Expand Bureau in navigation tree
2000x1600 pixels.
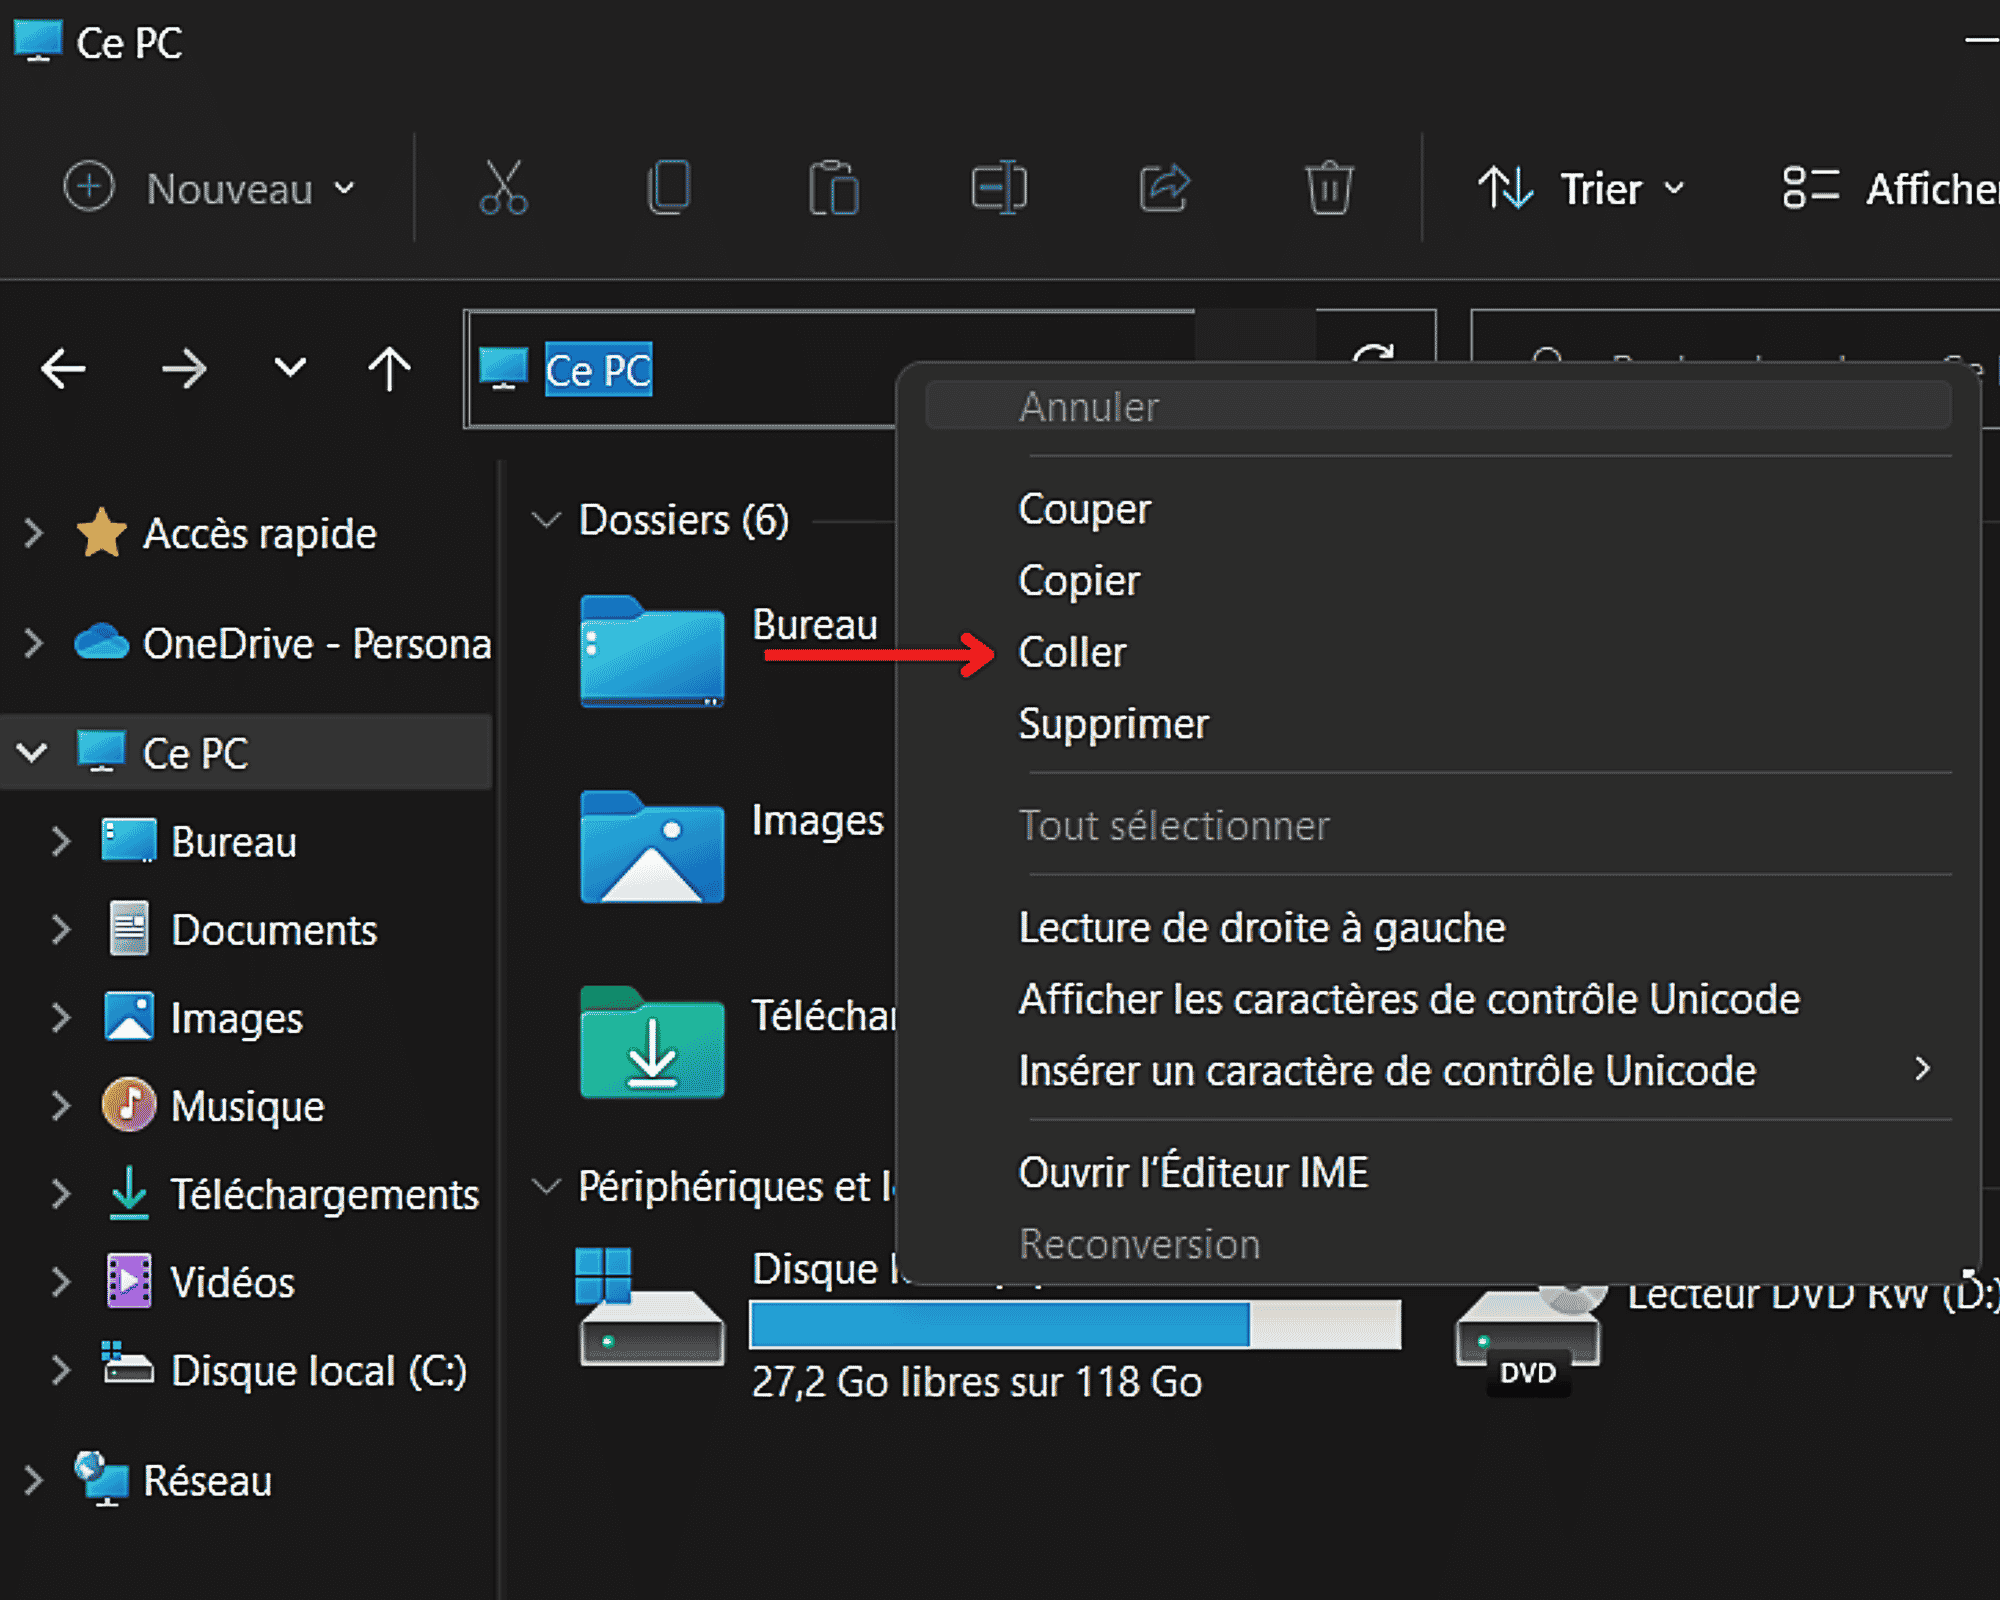pyautogui.click(x=61, y=842)
